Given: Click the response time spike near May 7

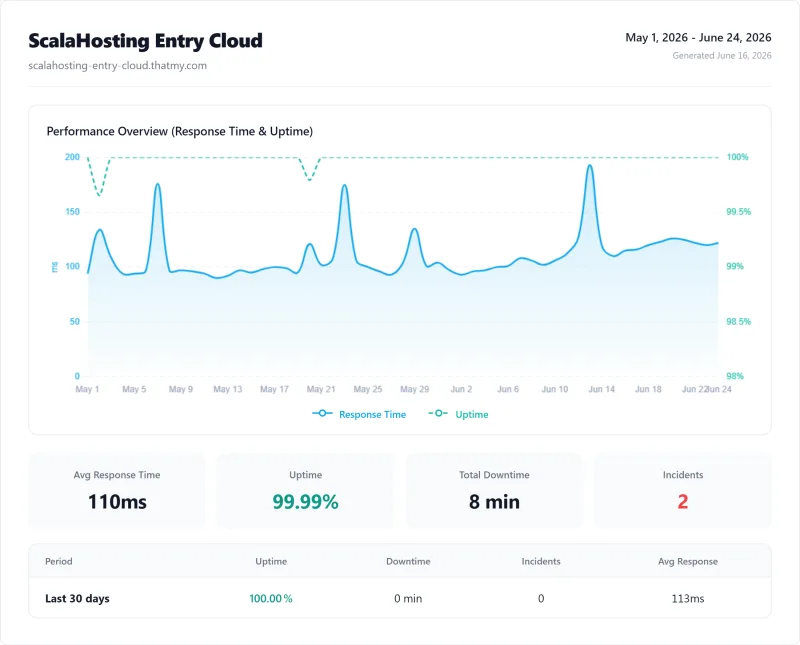Looking at the screenshot, I should pyautogui.click(x=158, y=185).
